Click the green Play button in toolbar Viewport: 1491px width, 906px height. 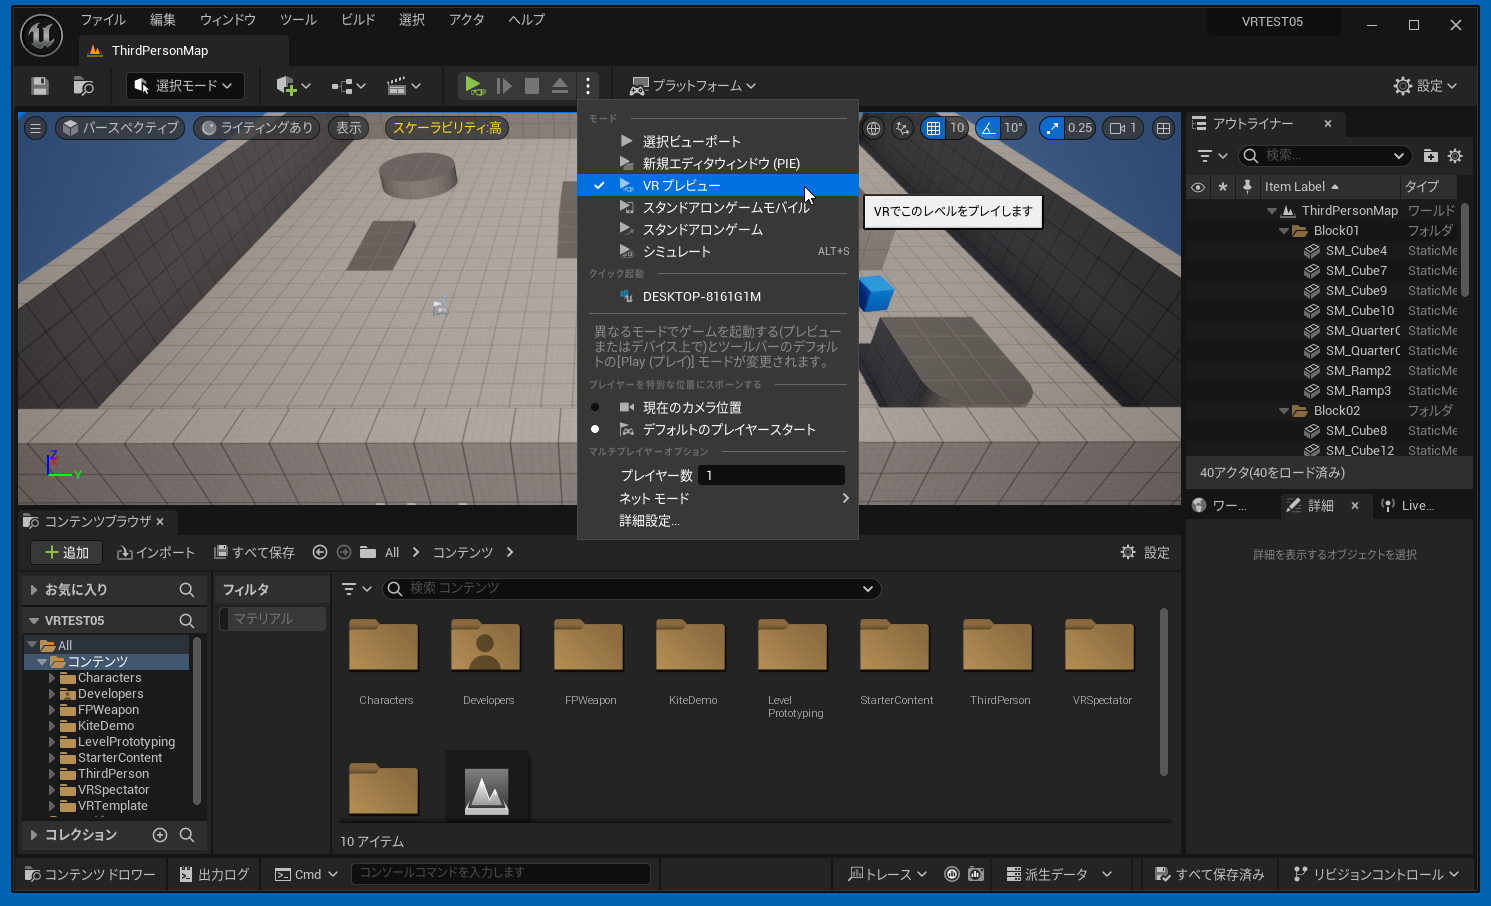pos(474,86)
